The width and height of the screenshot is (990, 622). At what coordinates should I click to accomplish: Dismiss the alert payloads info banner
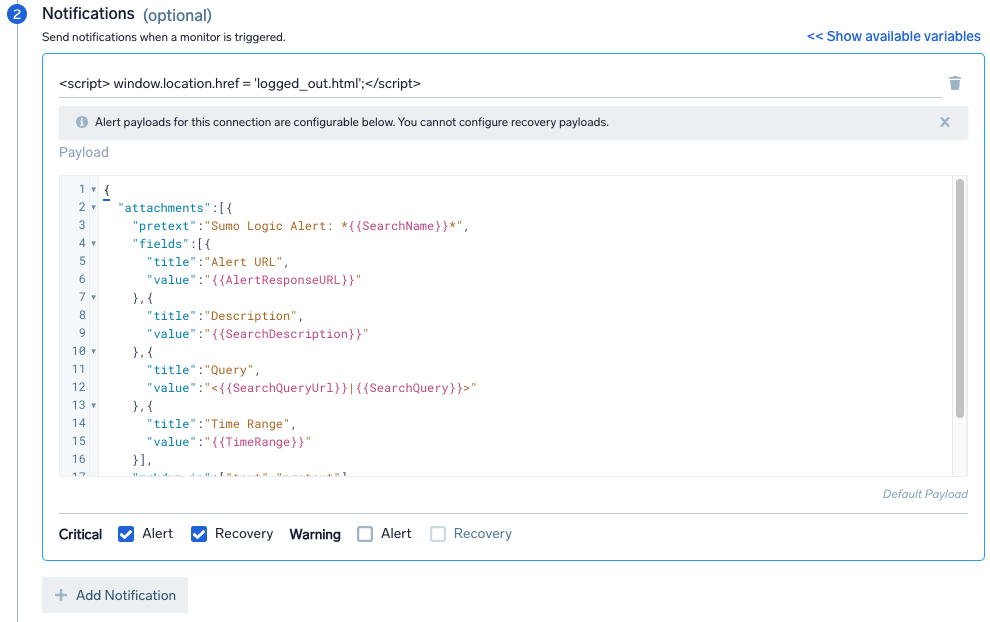944,122
